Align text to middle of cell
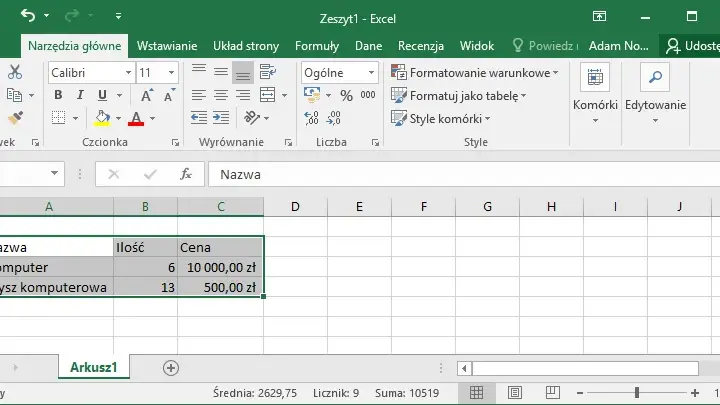Image resolution: width=720 pixels, height=405 pixels. click(x=221, y=71)
